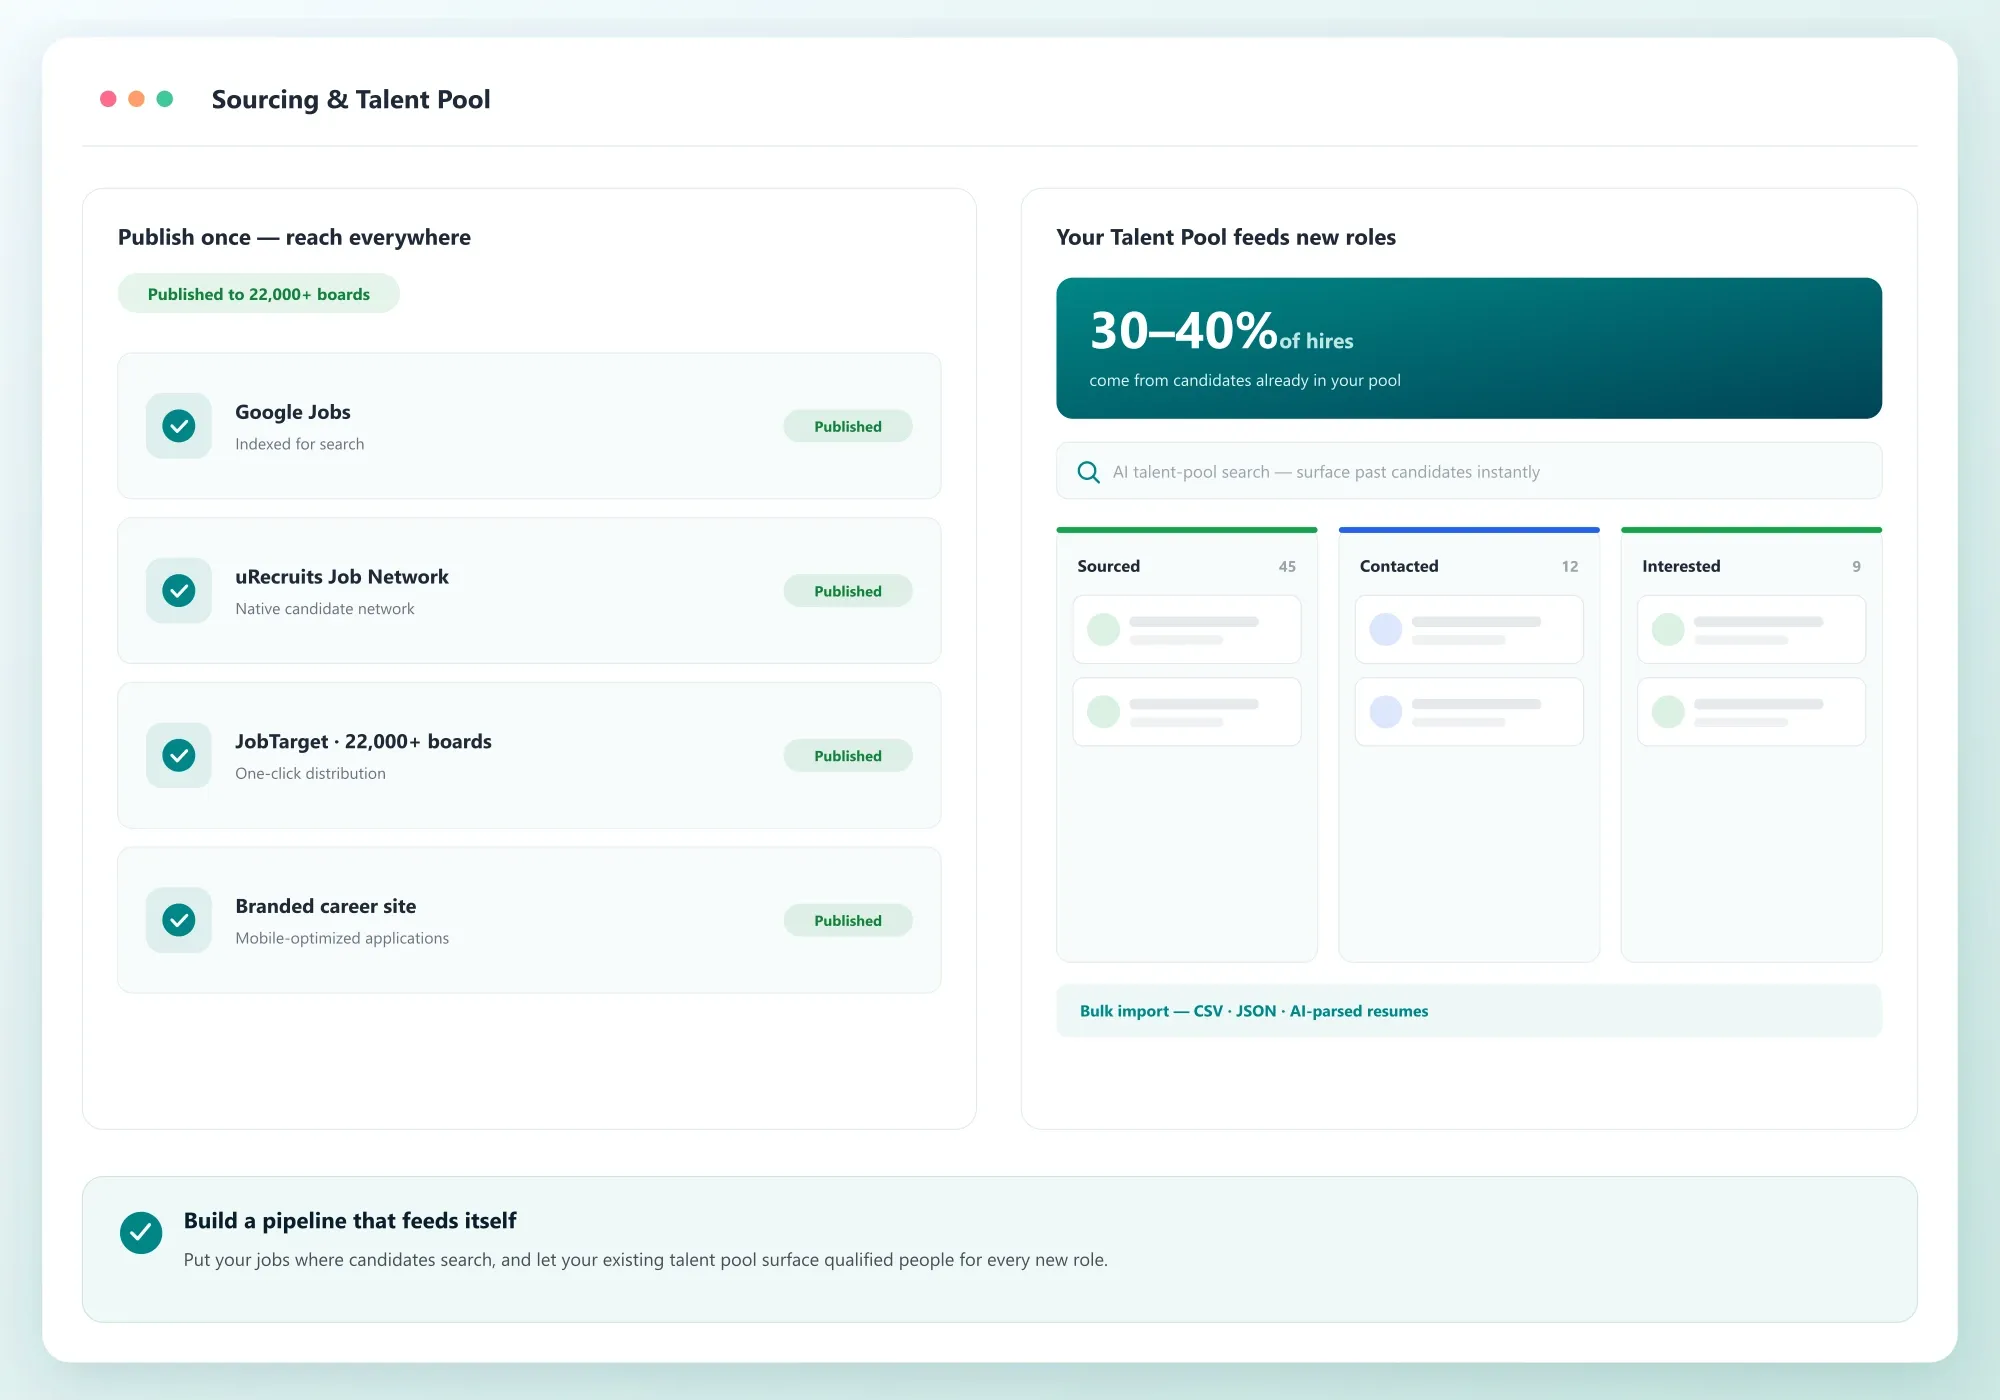The image size is (2000, 1400).
Task: Open second candidate card in Contacted column
Action: tap(1469, 712)
